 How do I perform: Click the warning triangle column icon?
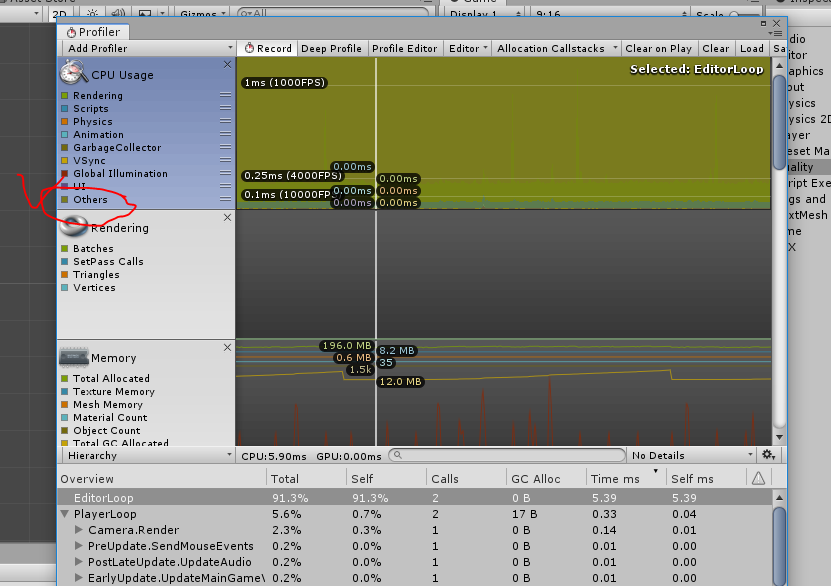coord(758,479)
